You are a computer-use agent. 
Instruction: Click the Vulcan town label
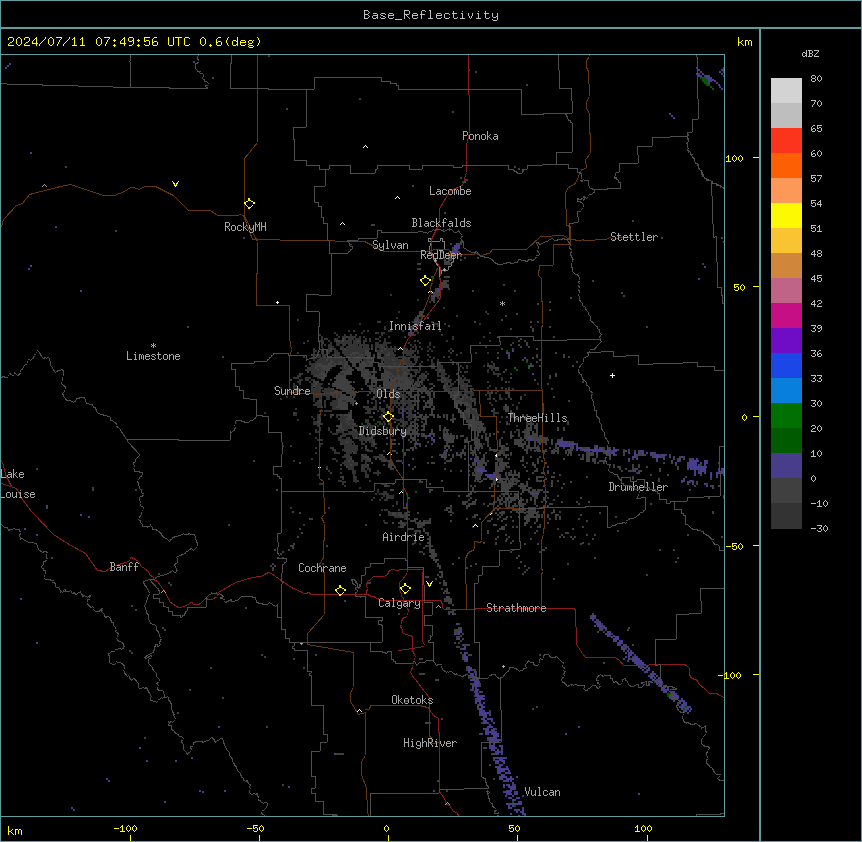(x=542, y=792)
